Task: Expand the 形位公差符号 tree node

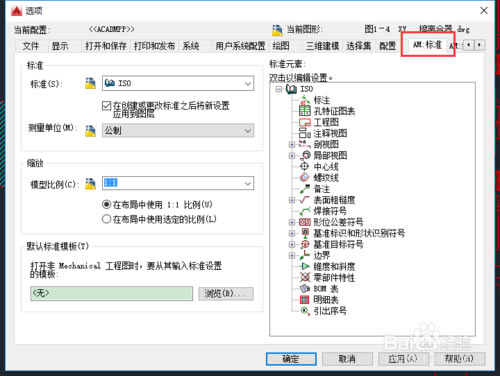Action: 292,222
